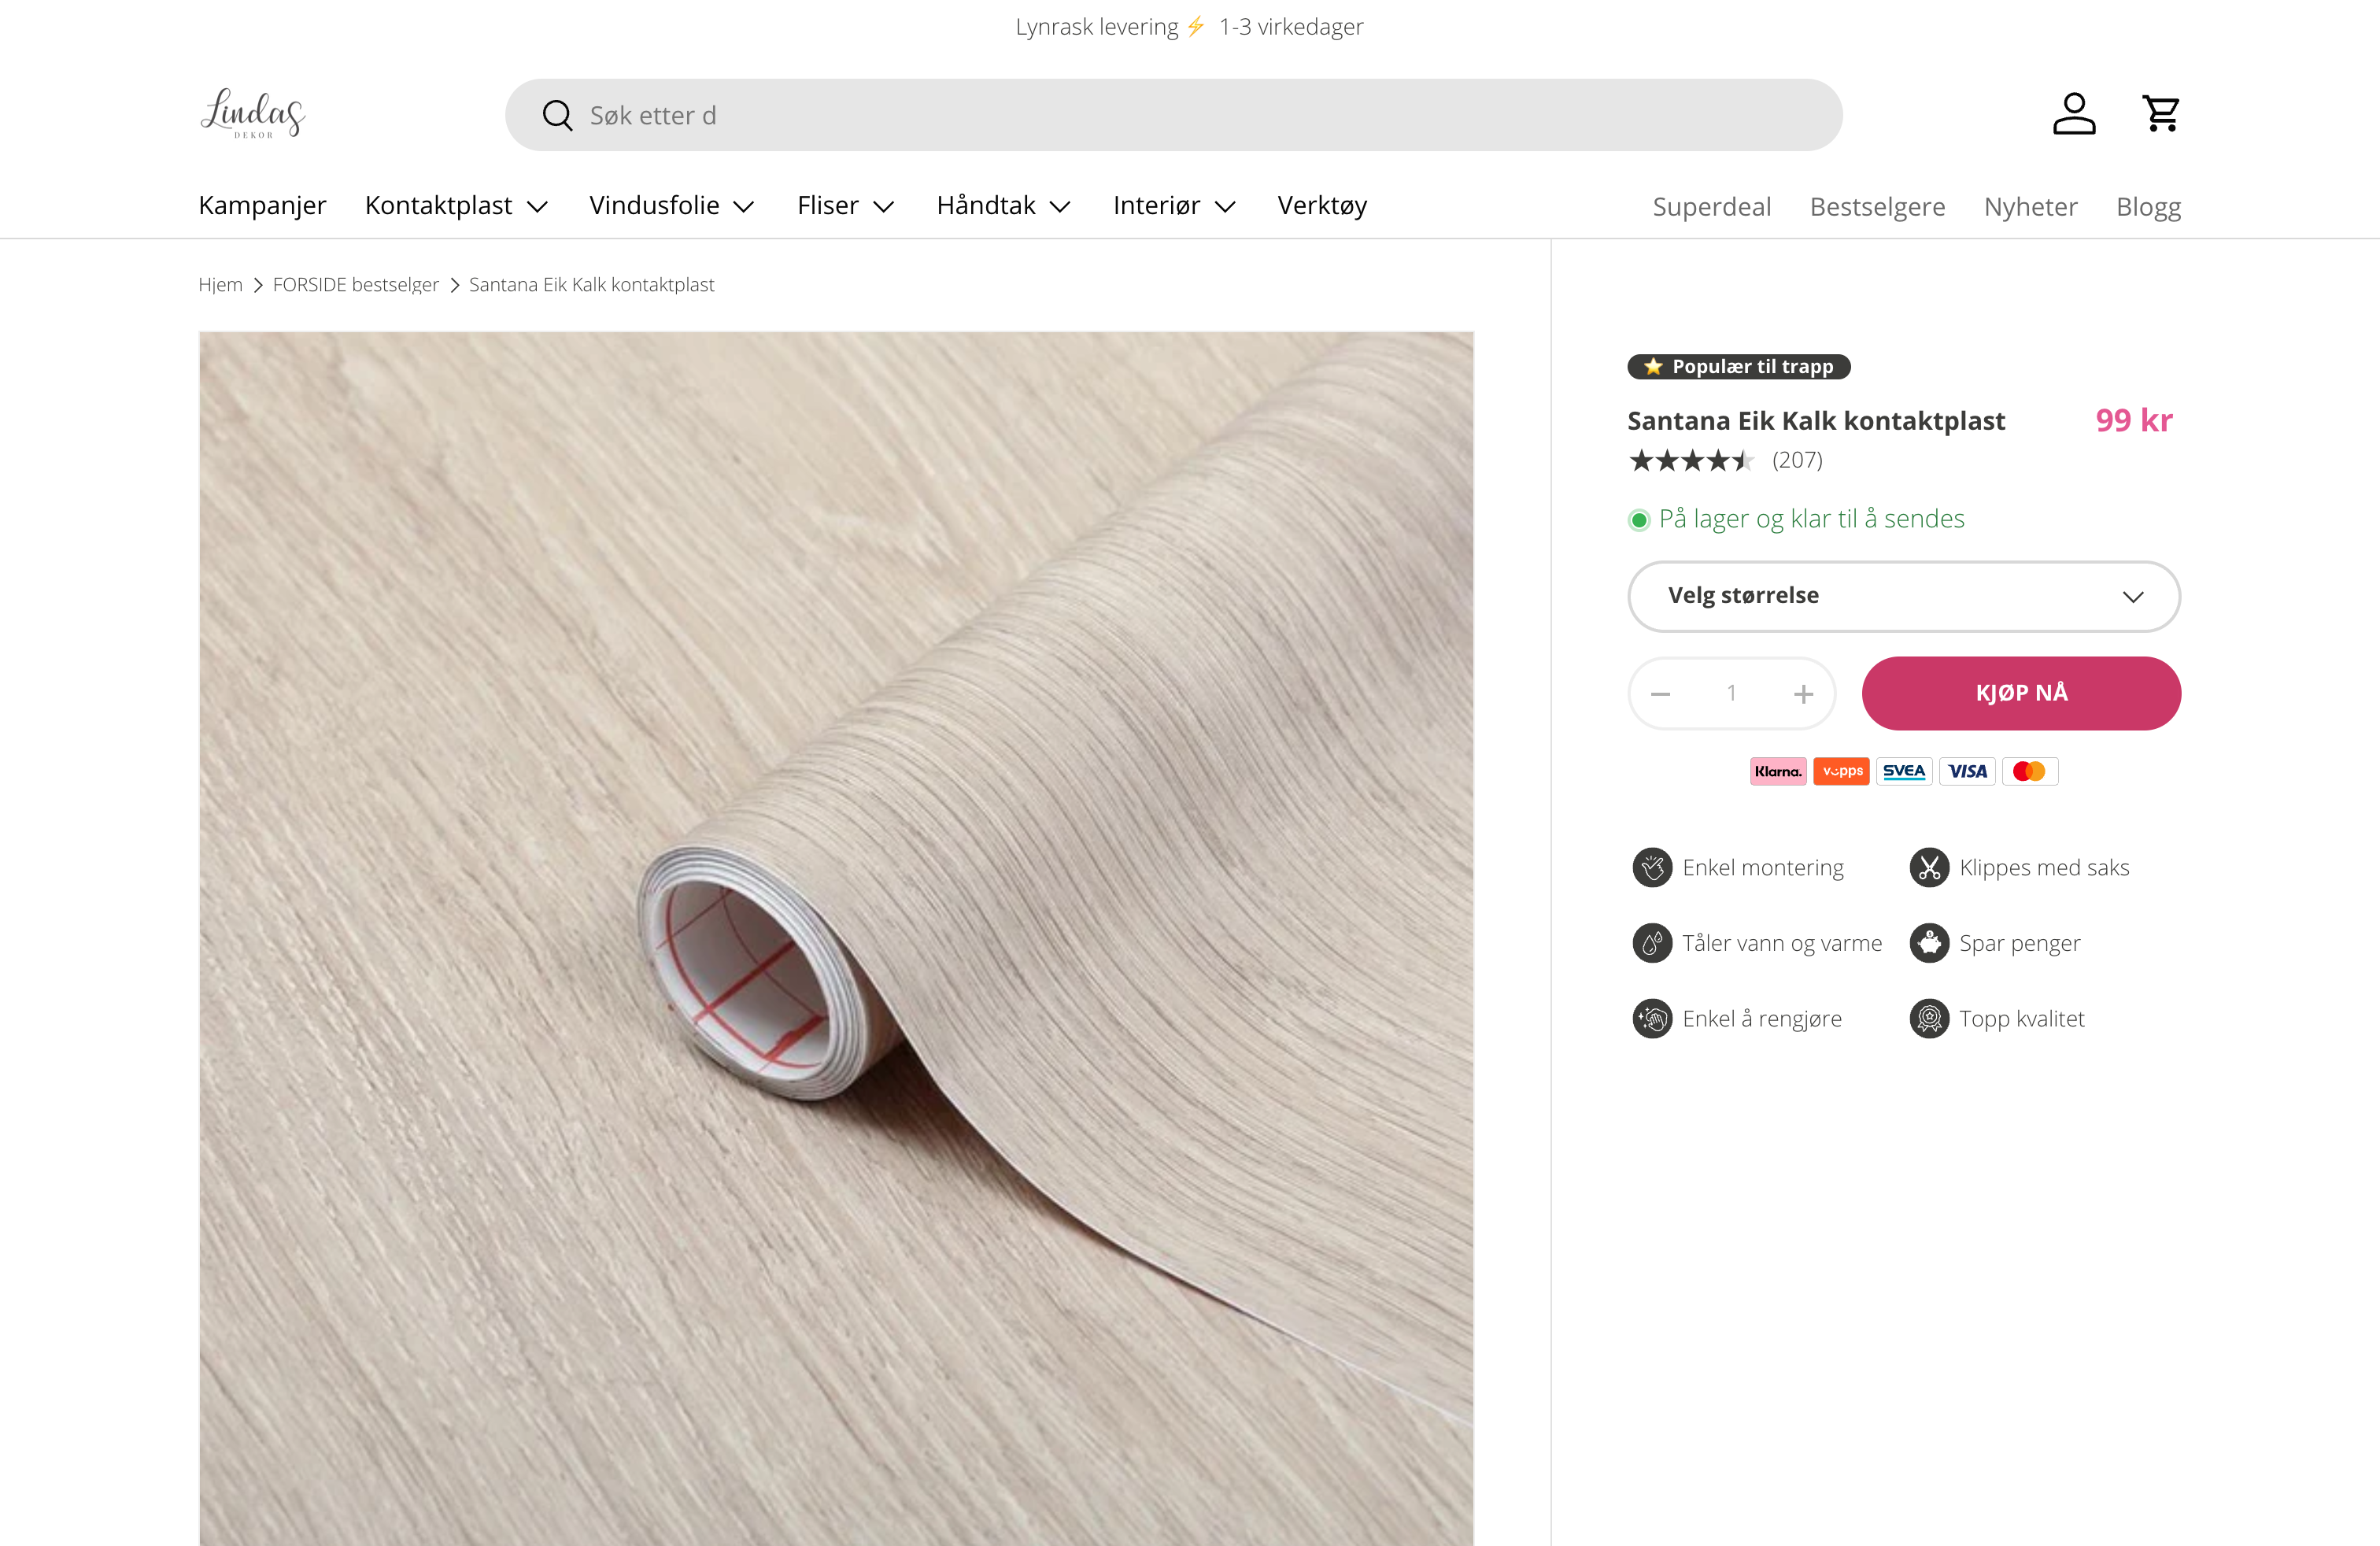Open the user account page

(x=2074, y=114)
